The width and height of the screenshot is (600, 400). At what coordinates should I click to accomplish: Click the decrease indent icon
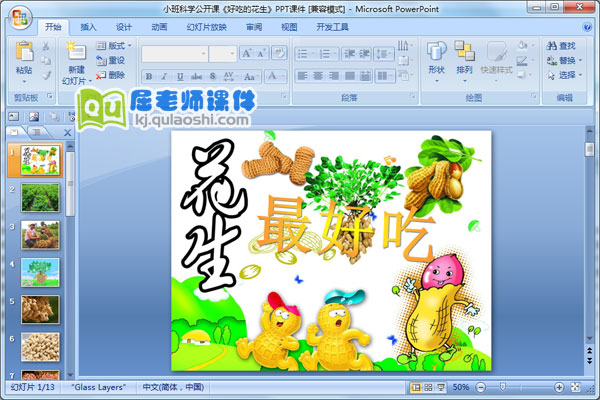point(349,54)
